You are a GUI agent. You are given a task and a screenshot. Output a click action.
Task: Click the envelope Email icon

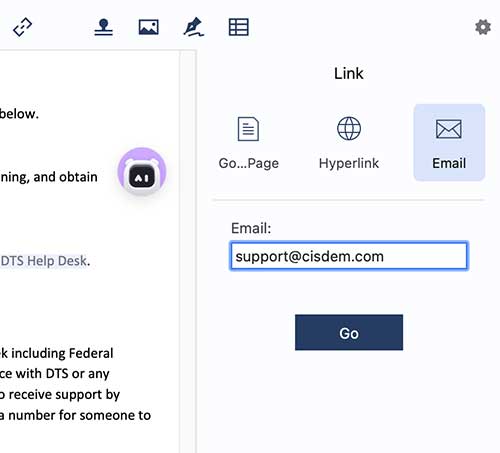449,129
